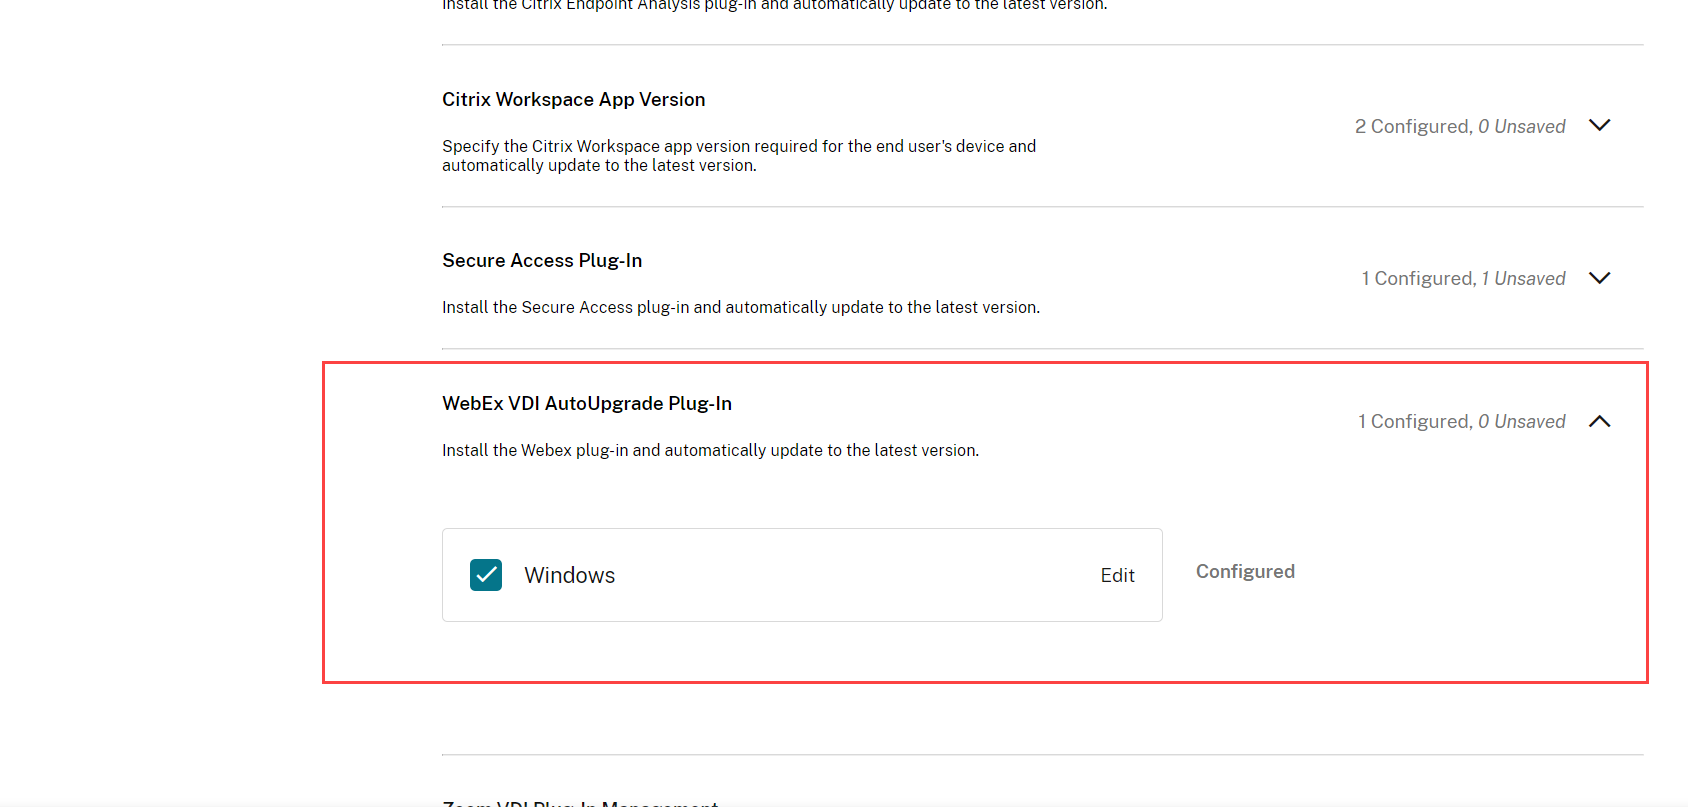
Task: Collapse the WebEx VDI AutoUpgrade Plug-In section
Action: click(x=1599, y=421)
